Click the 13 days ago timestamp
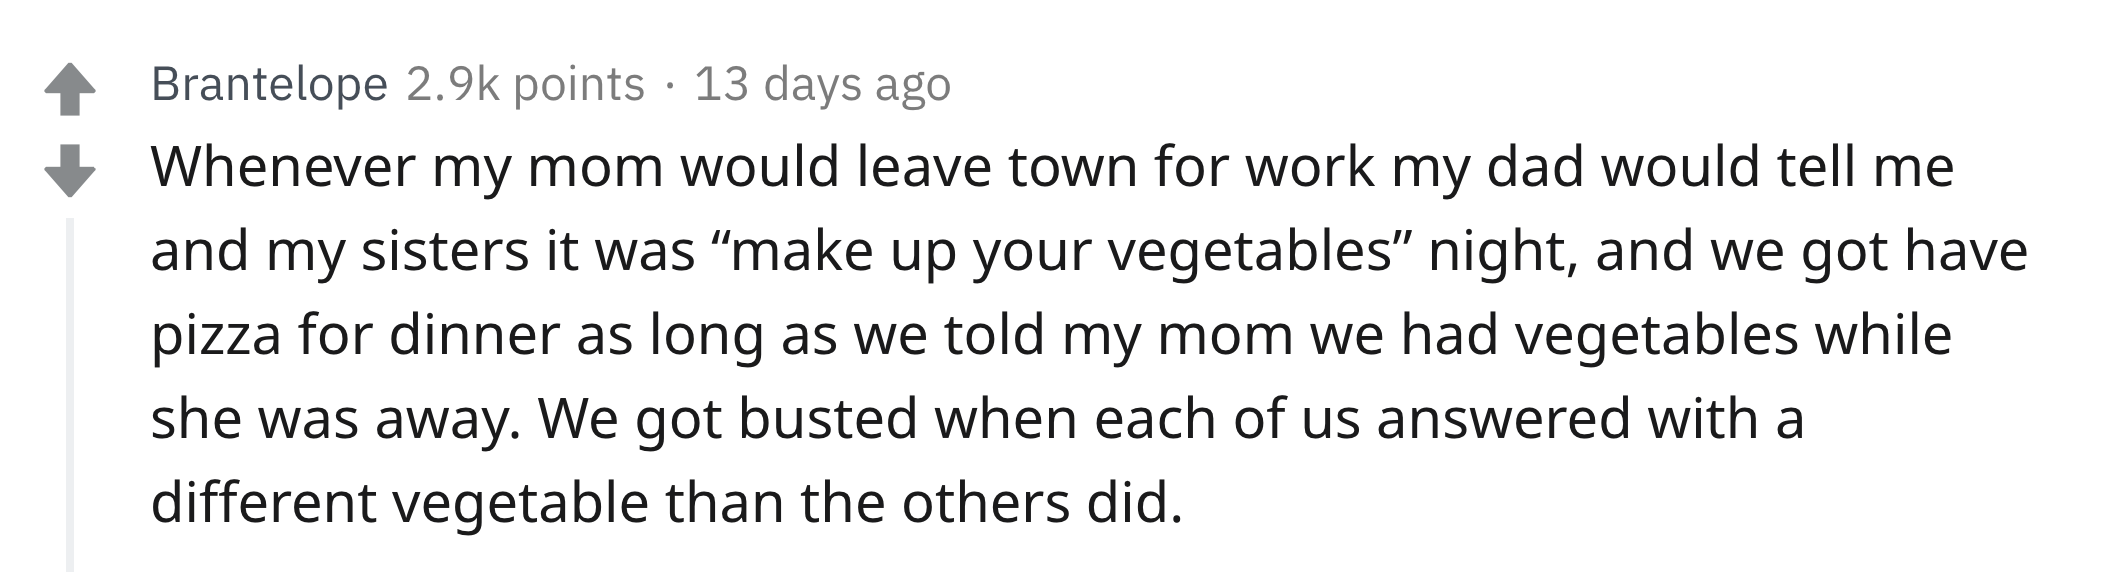Image resolution: width=2118 pixels, height=572 pixels. pos(822,84)
